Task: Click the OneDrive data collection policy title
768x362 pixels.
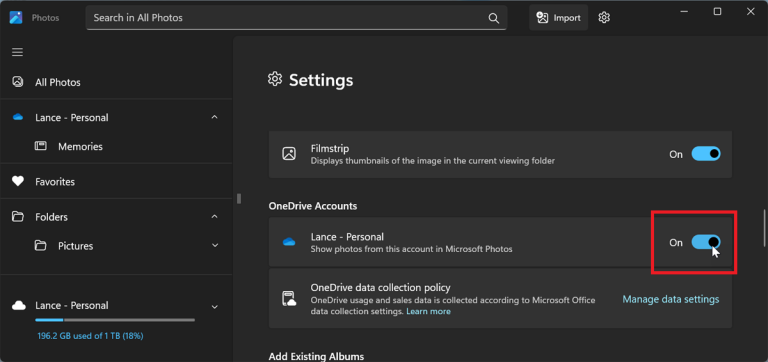Action: coord(380,288)
